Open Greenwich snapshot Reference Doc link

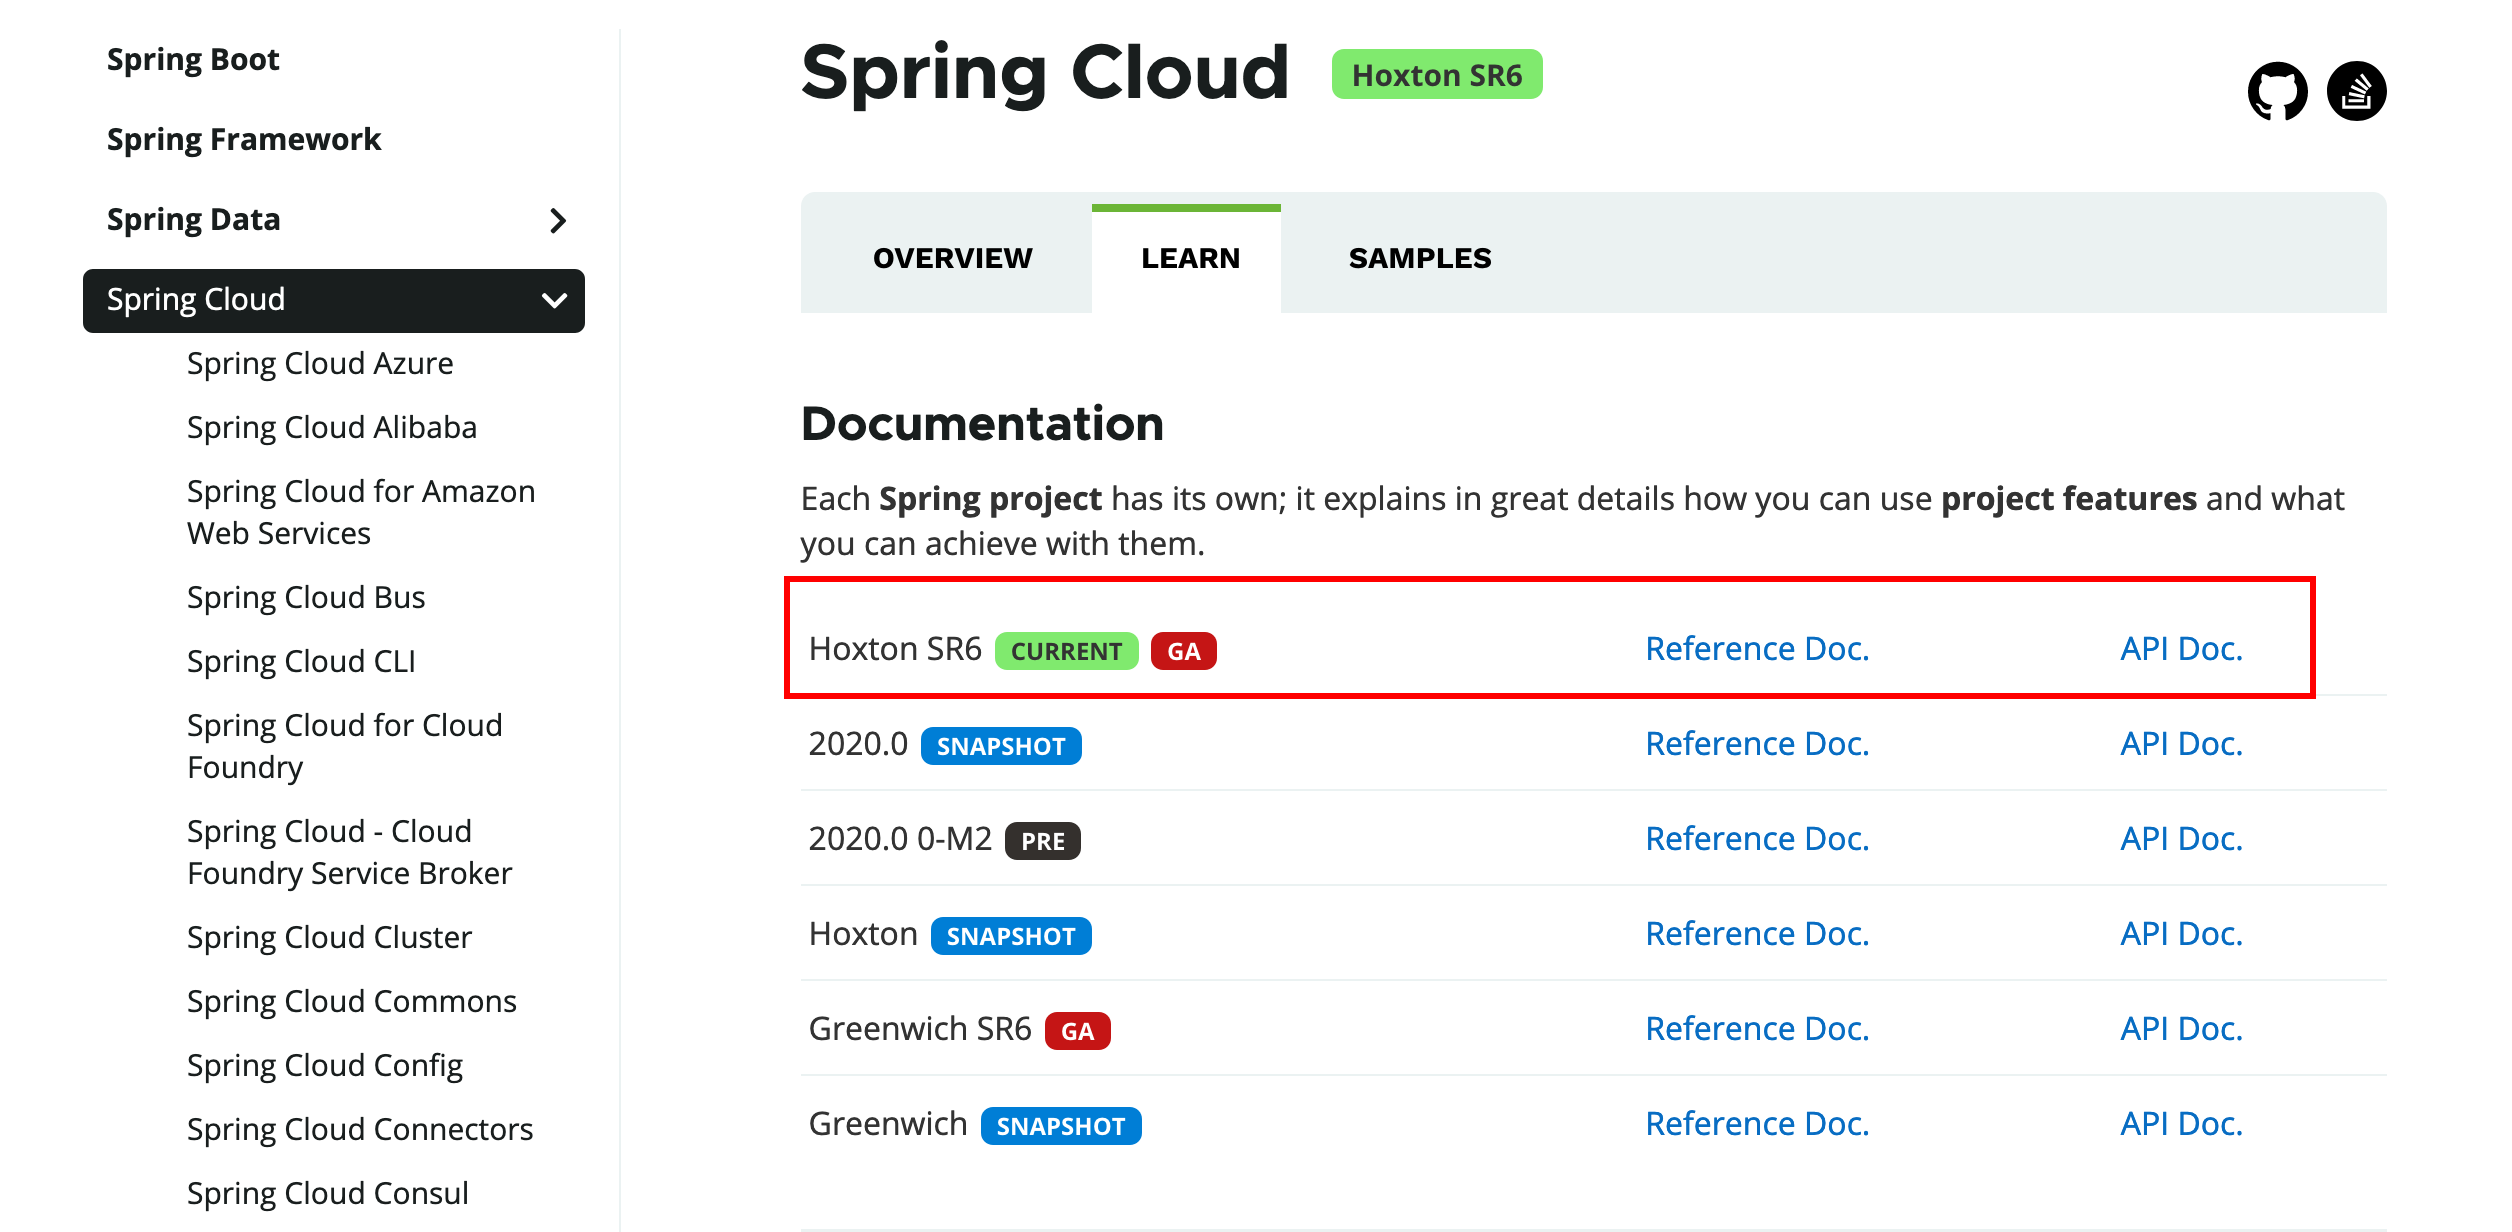(1757, 1125)
